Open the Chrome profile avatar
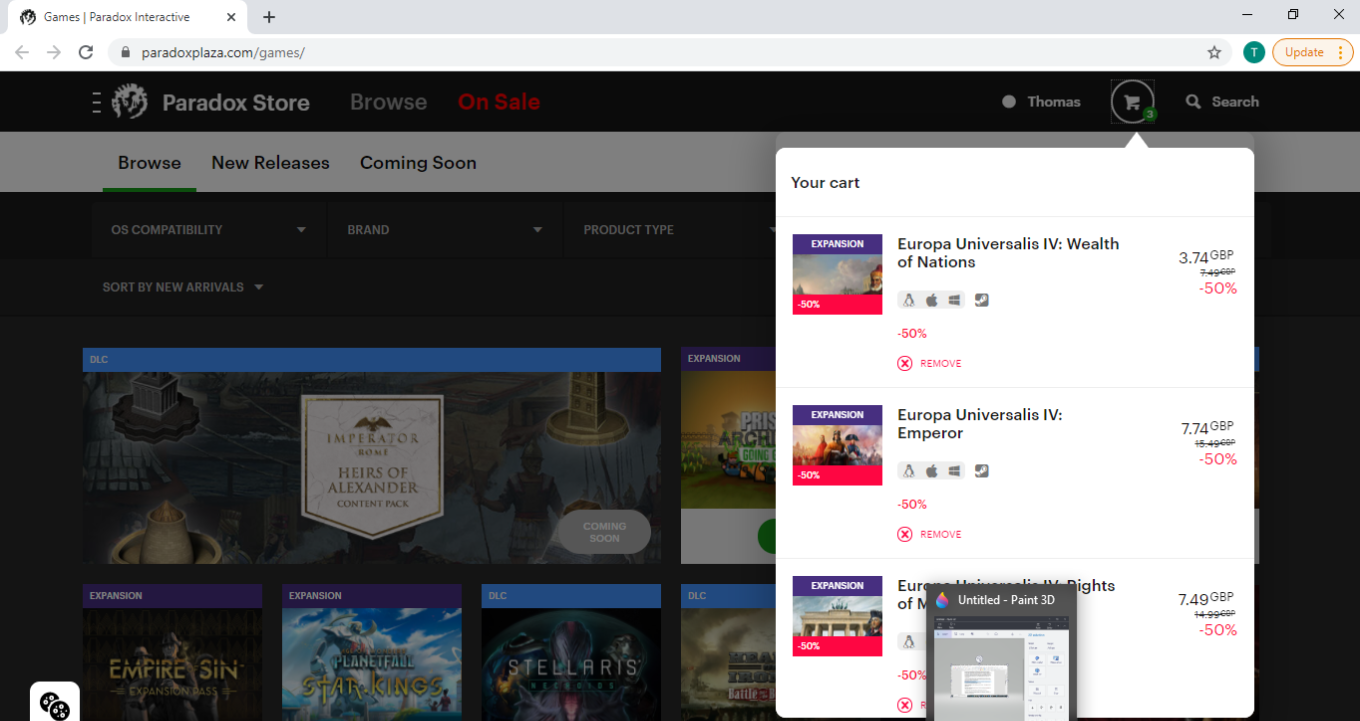 (1254, 52)
